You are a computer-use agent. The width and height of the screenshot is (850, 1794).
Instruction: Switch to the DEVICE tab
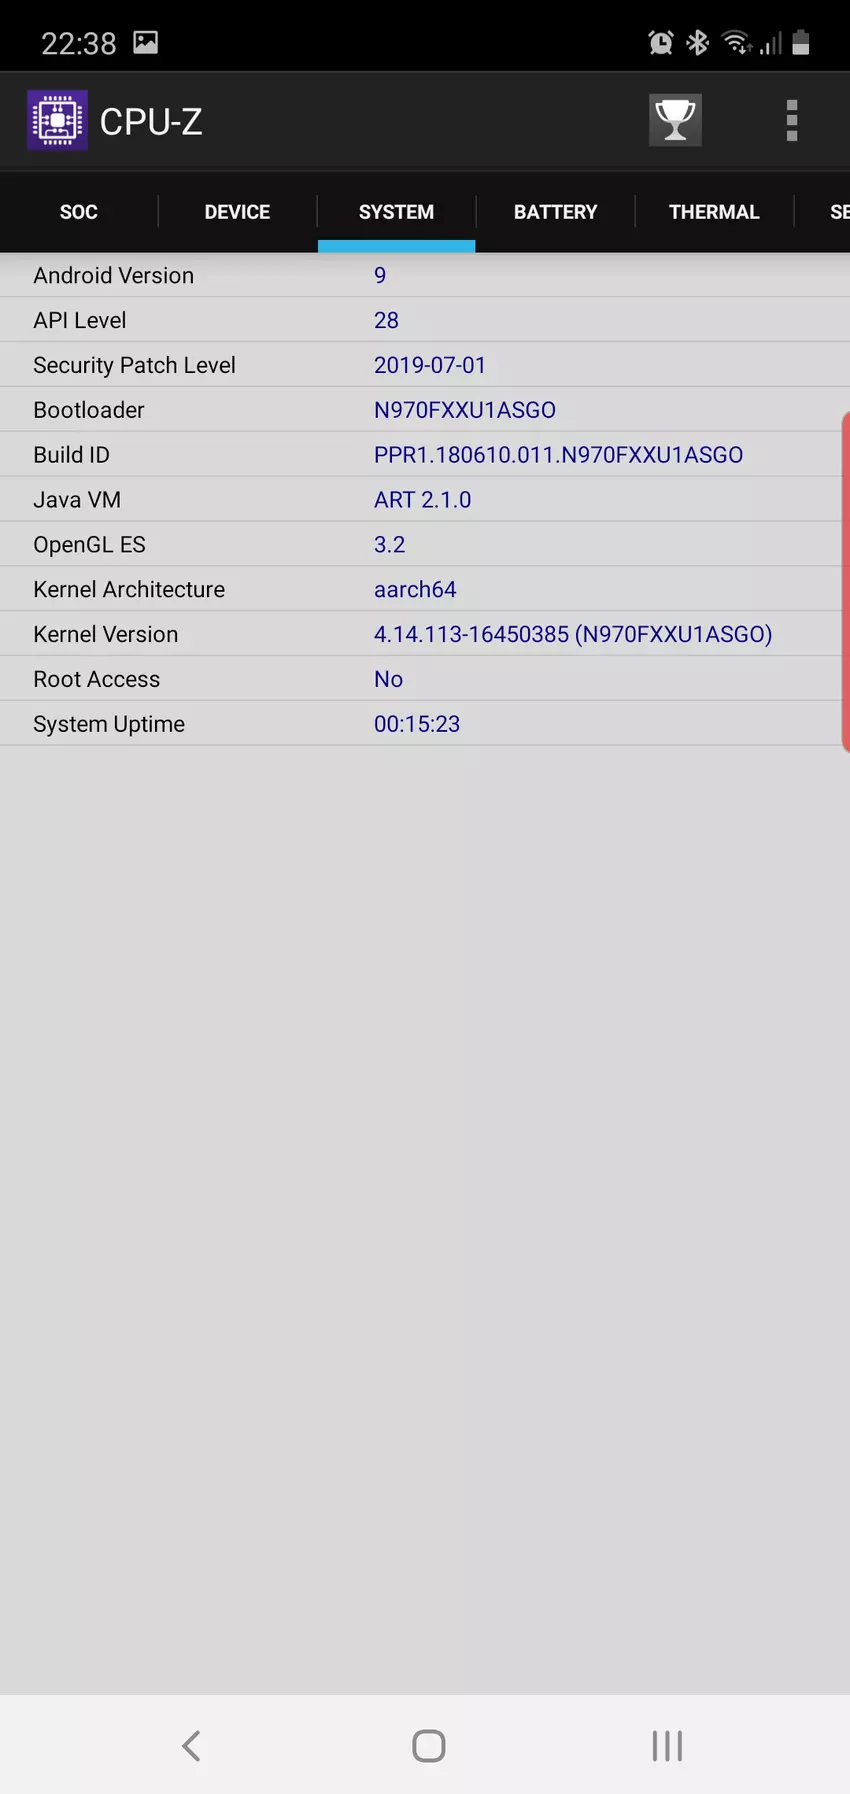click(237, 212)
